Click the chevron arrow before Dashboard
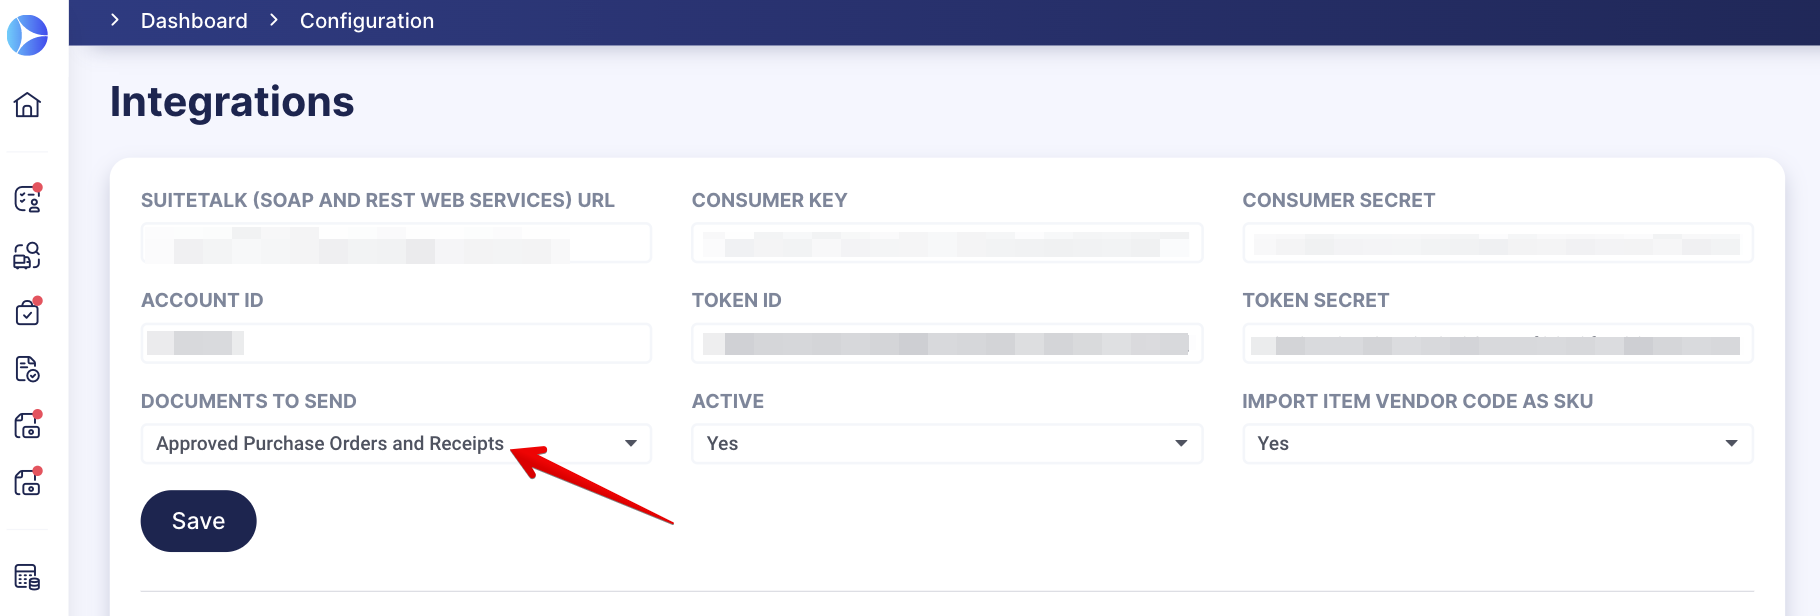 click(x=115, y=20)
